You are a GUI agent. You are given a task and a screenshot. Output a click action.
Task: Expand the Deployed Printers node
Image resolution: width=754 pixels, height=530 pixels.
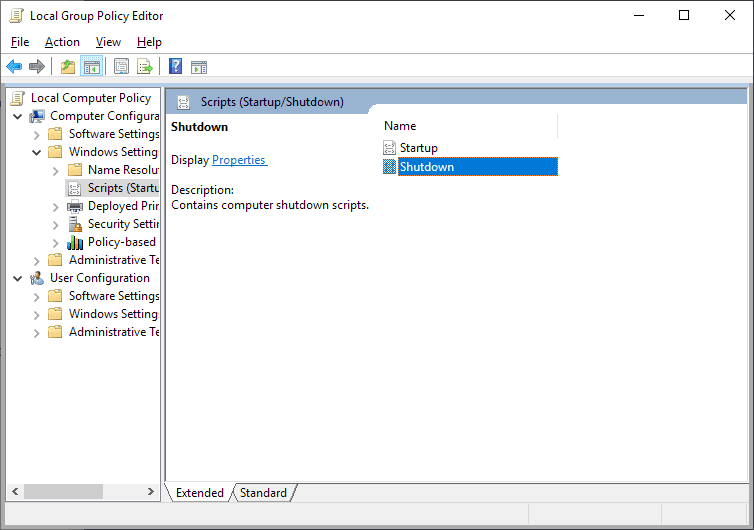point(56,207)
